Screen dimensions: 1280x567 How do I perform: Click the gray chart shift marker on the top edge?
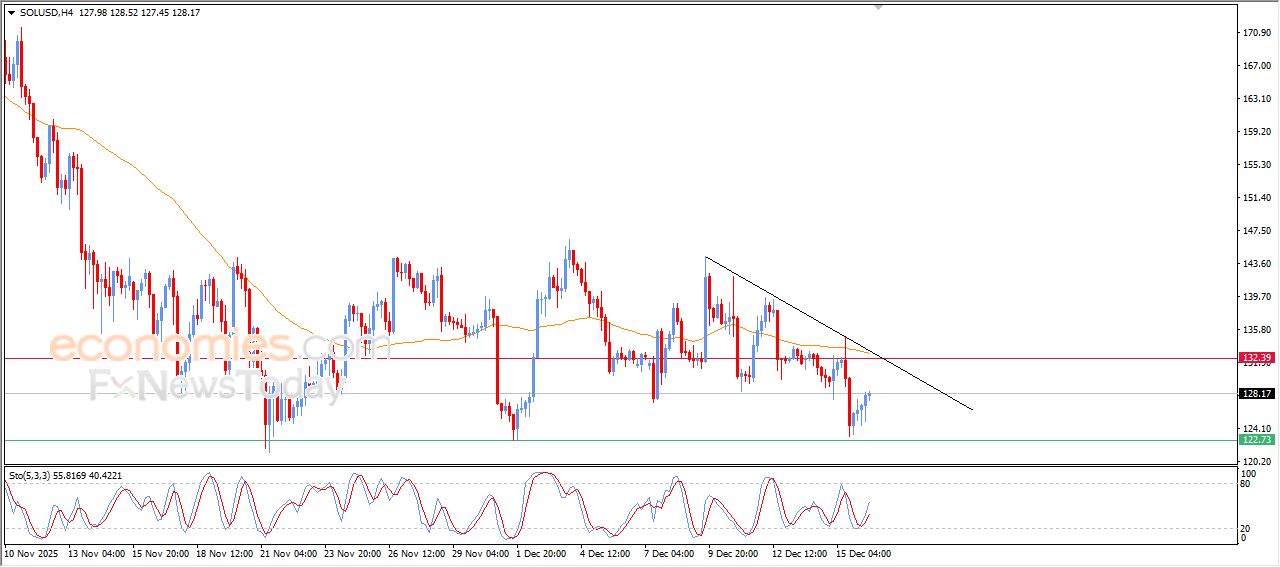[x=879, y=6]
